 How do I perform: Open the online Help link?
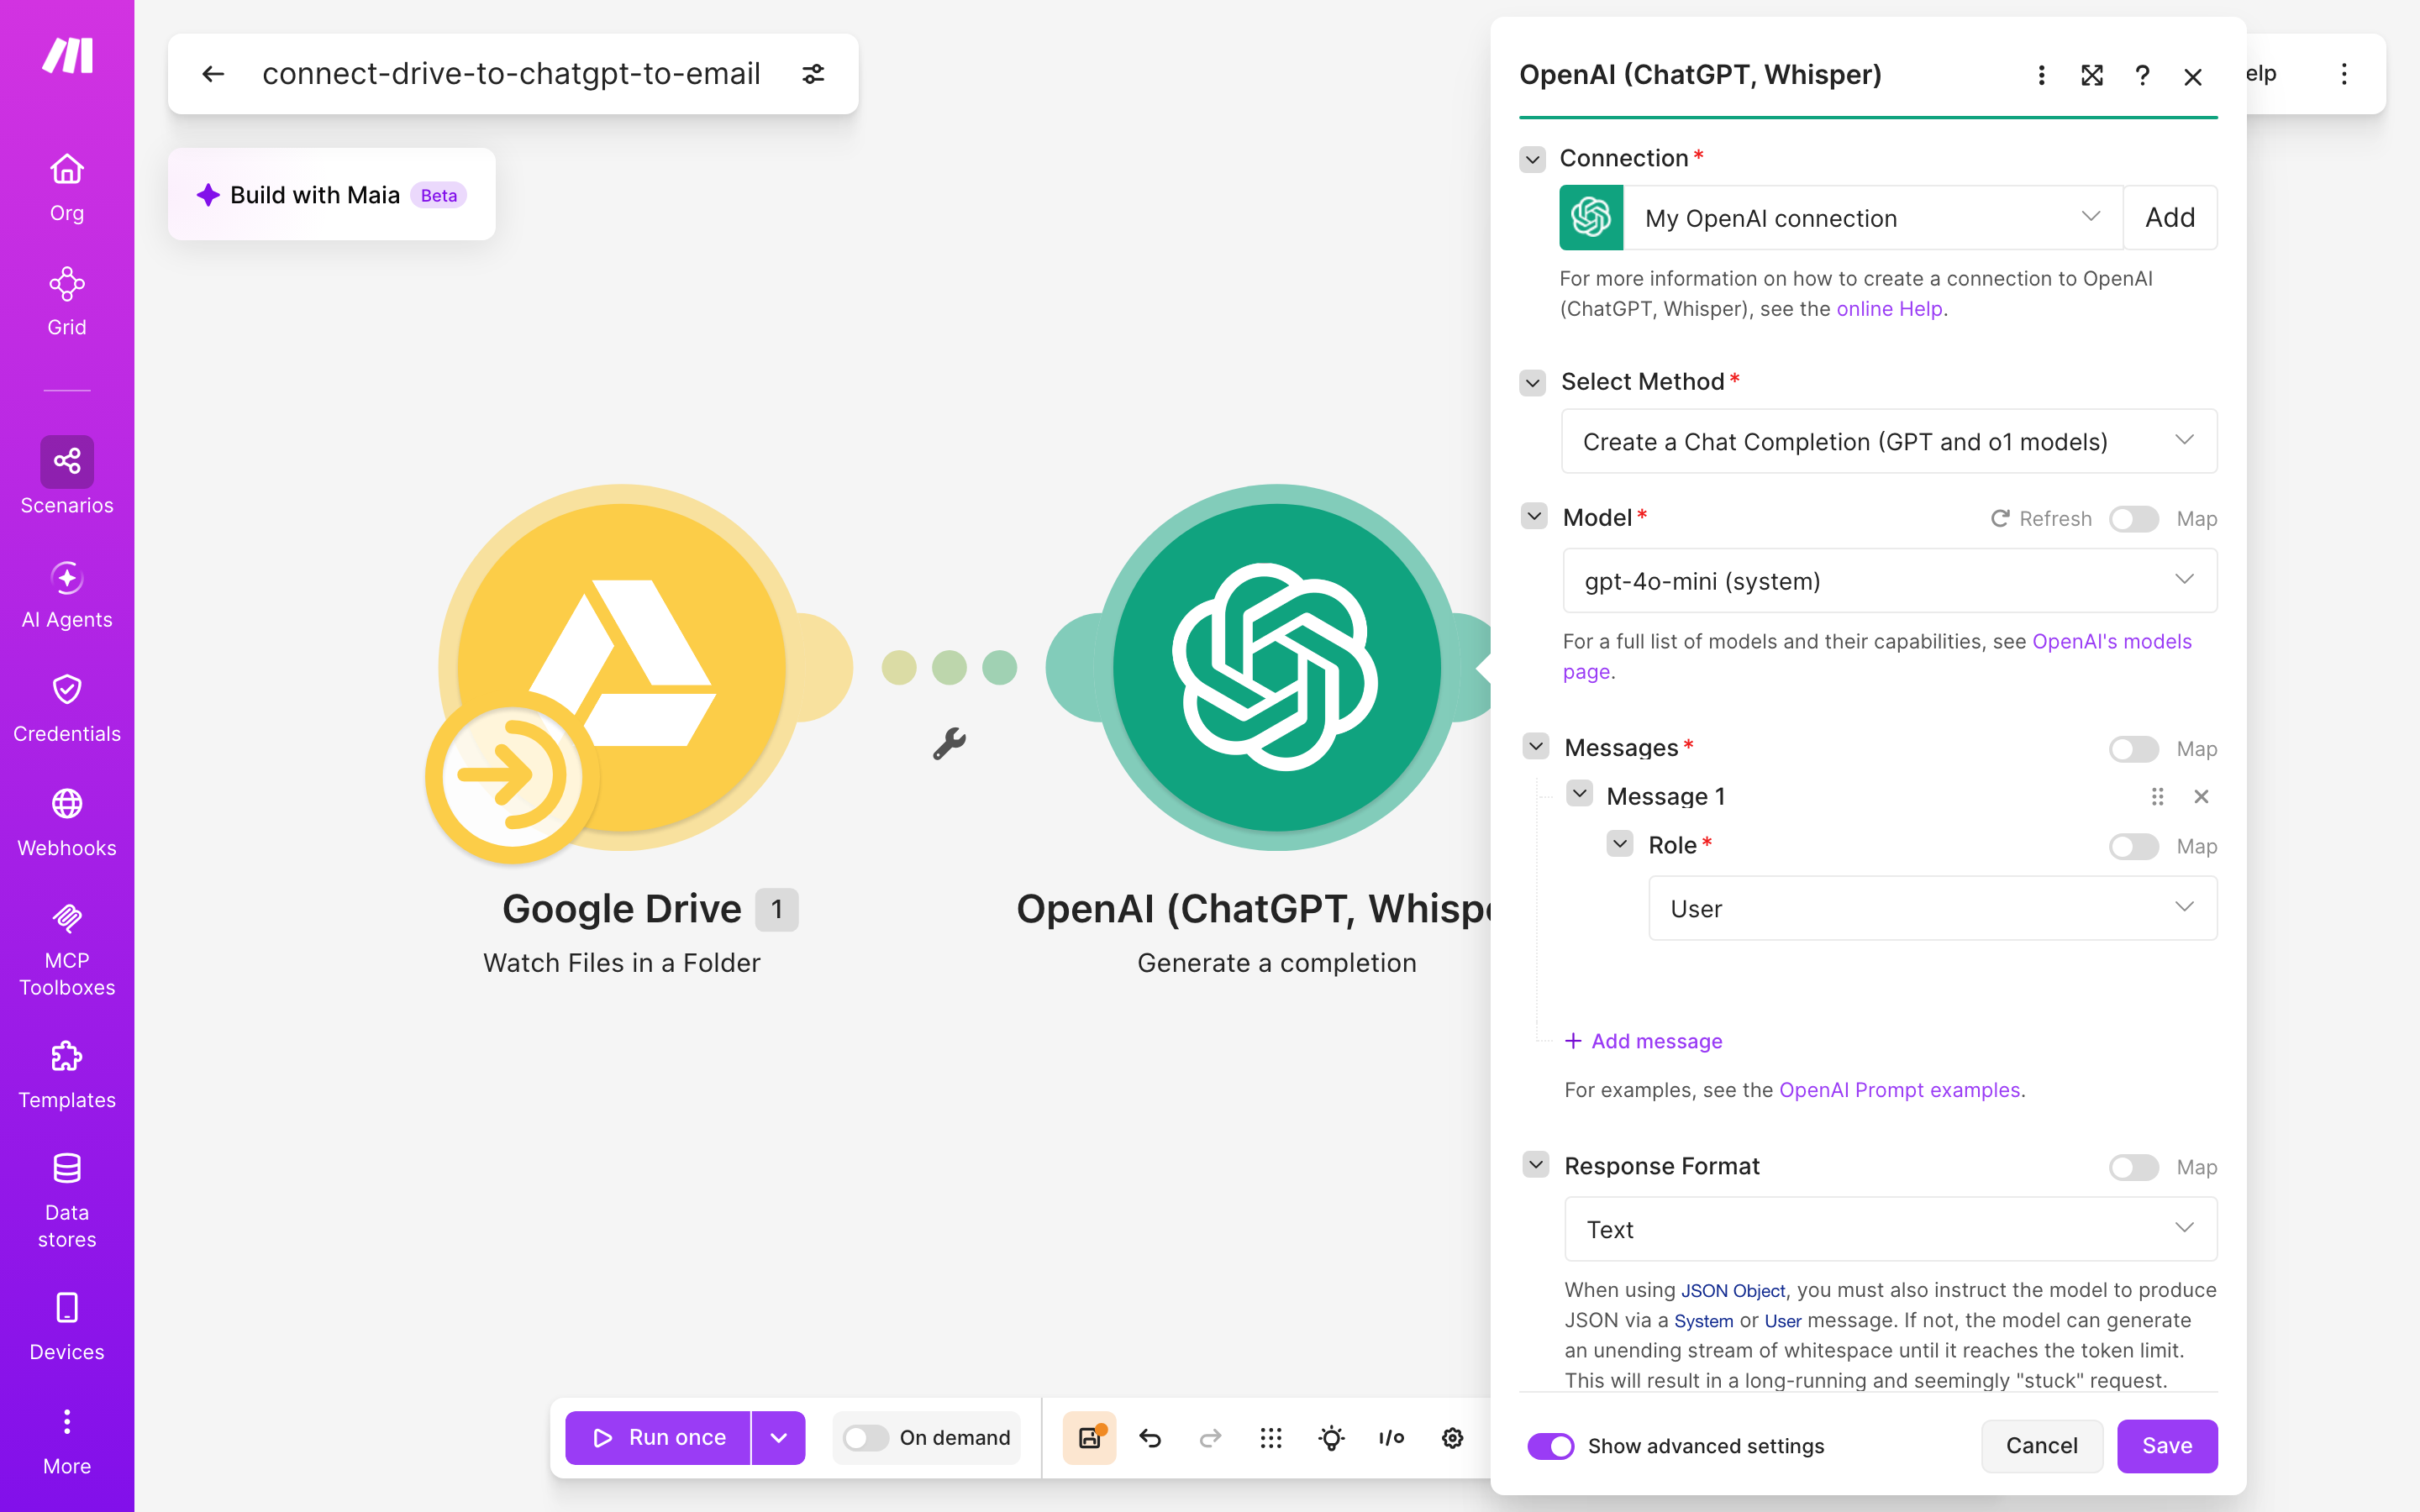[1889, 309]
